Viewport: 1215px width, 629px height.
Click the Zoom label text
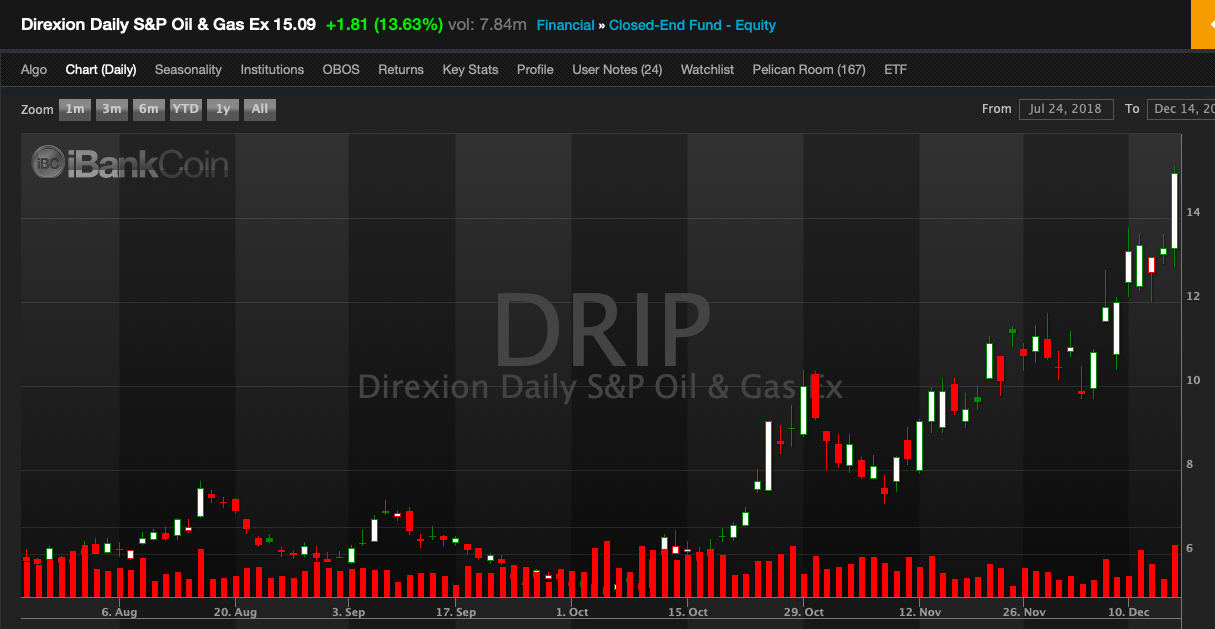click(x=37, y=110)
